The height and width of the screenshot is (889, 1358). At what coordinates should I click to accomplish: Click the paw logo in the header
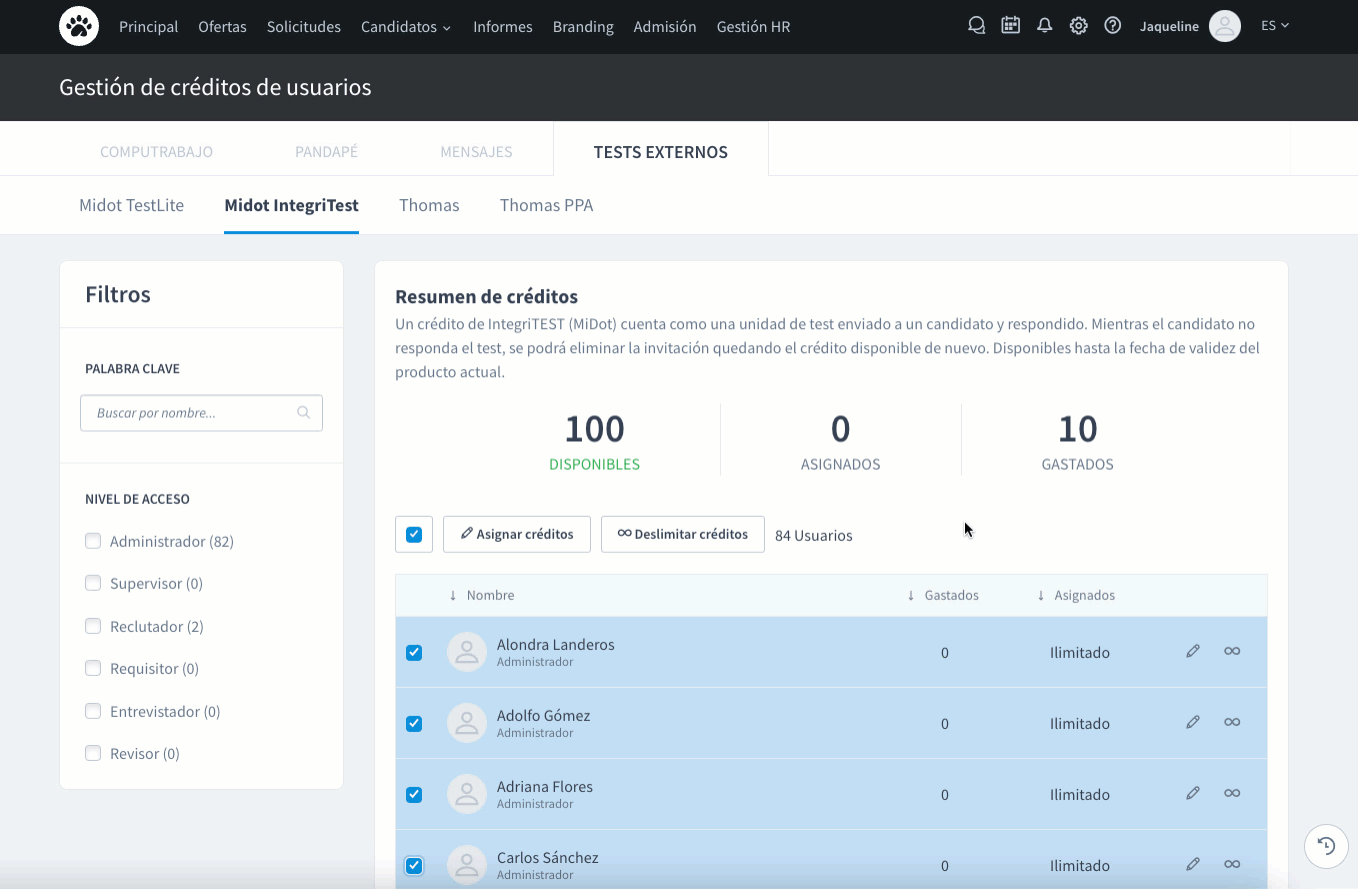click(x=79, y=27)
